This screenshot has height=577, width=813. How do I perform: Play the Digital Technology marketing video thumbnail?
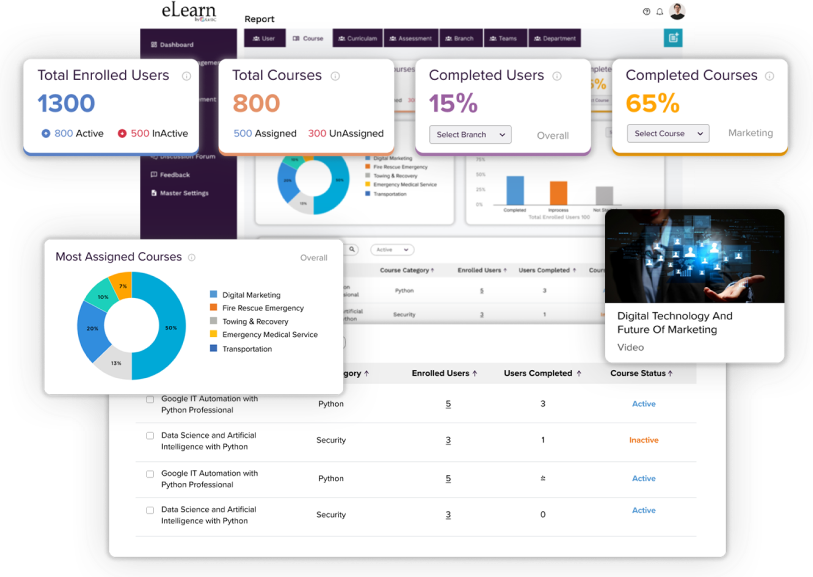point(695,255)
